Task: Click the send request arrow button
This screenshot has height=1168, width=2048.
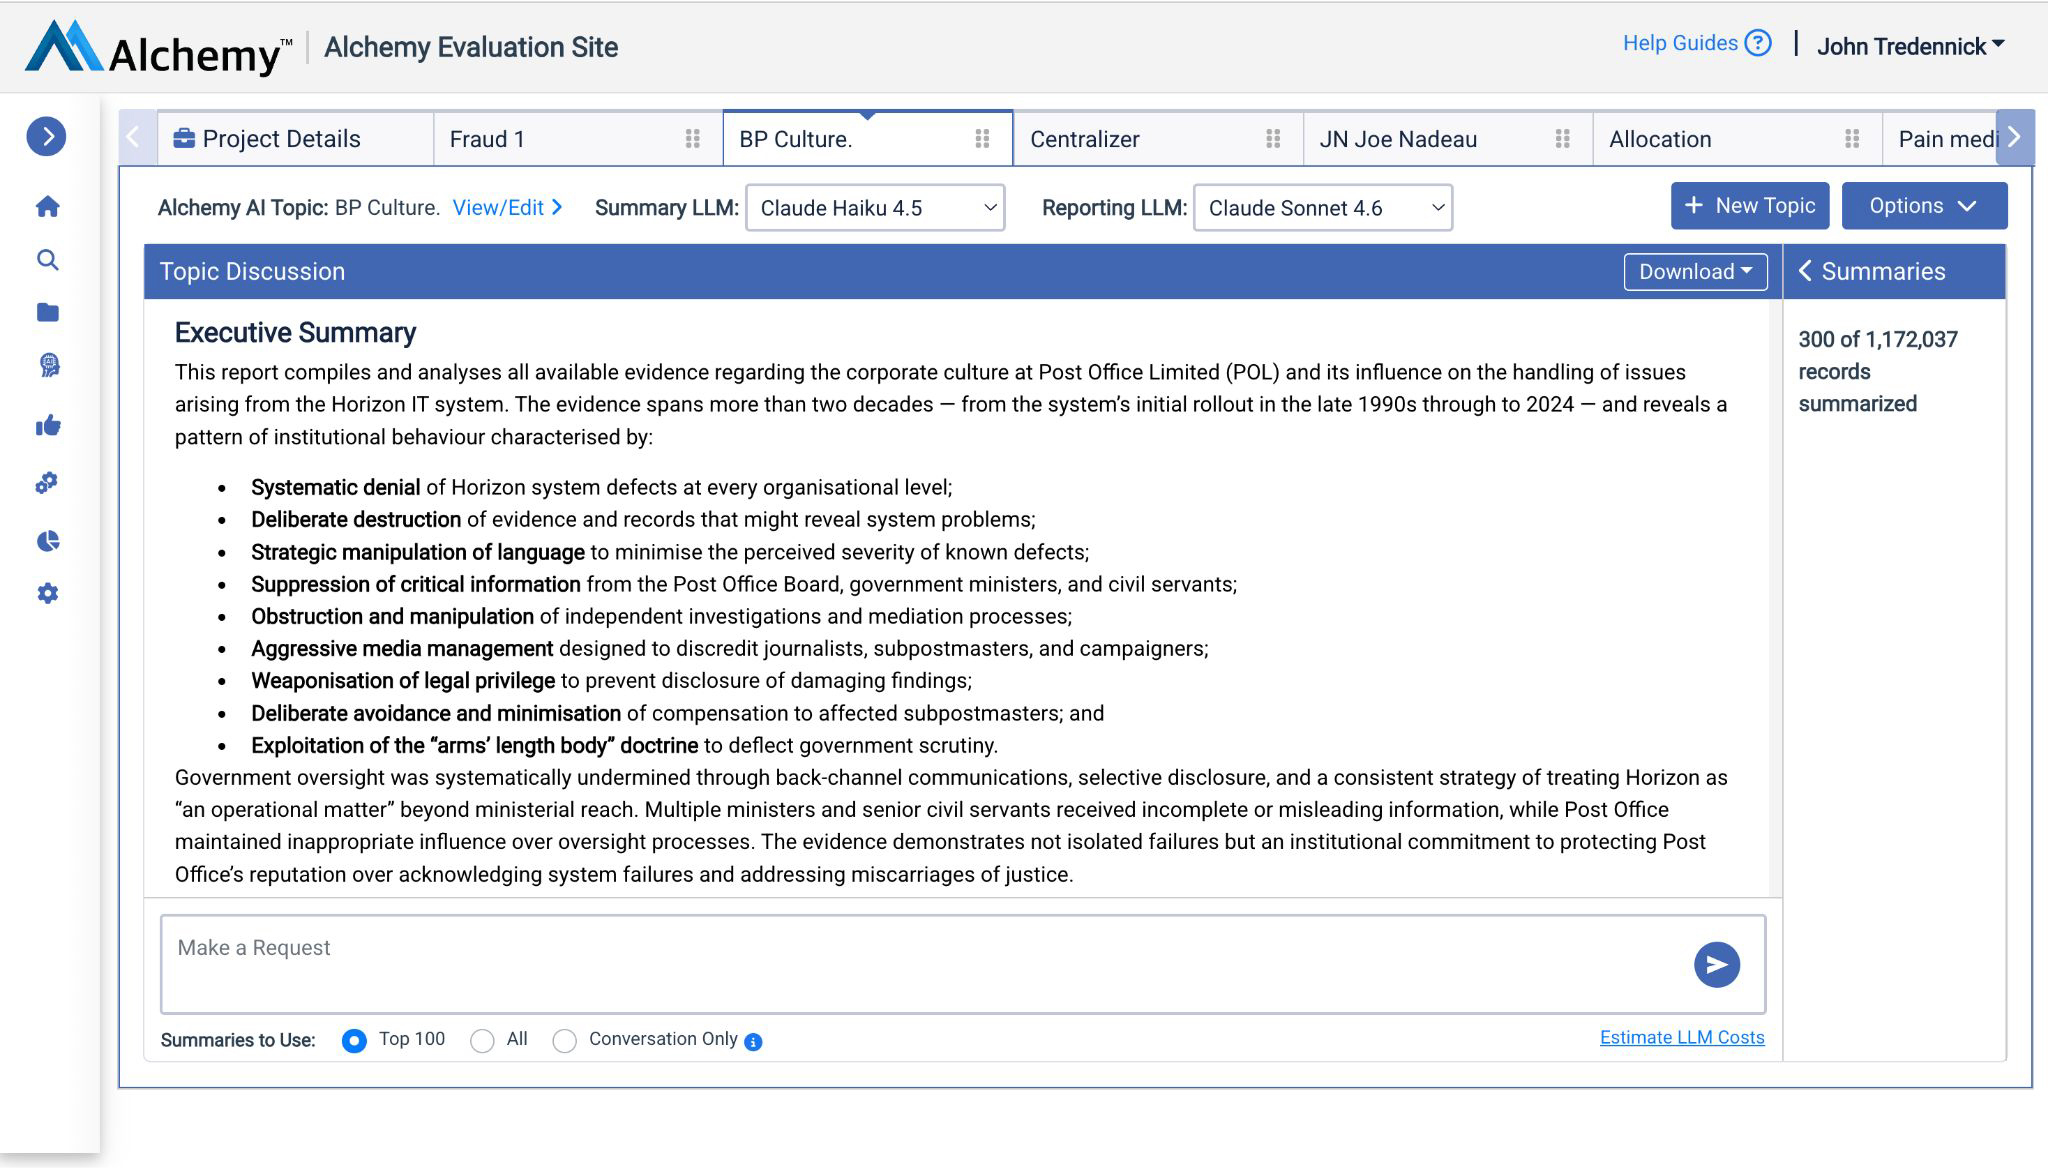Action: (x=1716, y=965)
